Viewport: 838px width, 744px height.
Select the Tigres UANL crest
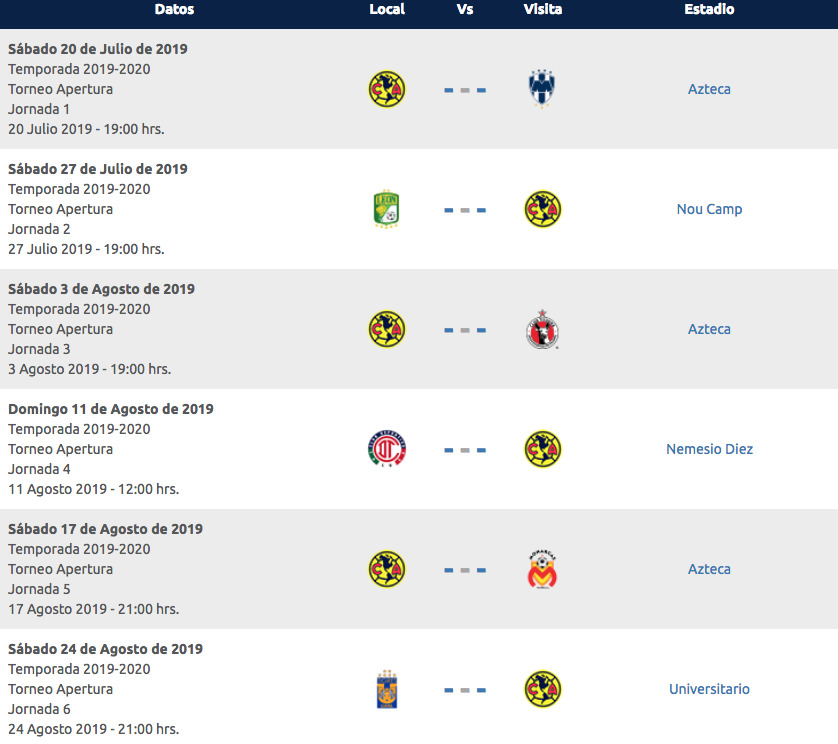point(386,689)
